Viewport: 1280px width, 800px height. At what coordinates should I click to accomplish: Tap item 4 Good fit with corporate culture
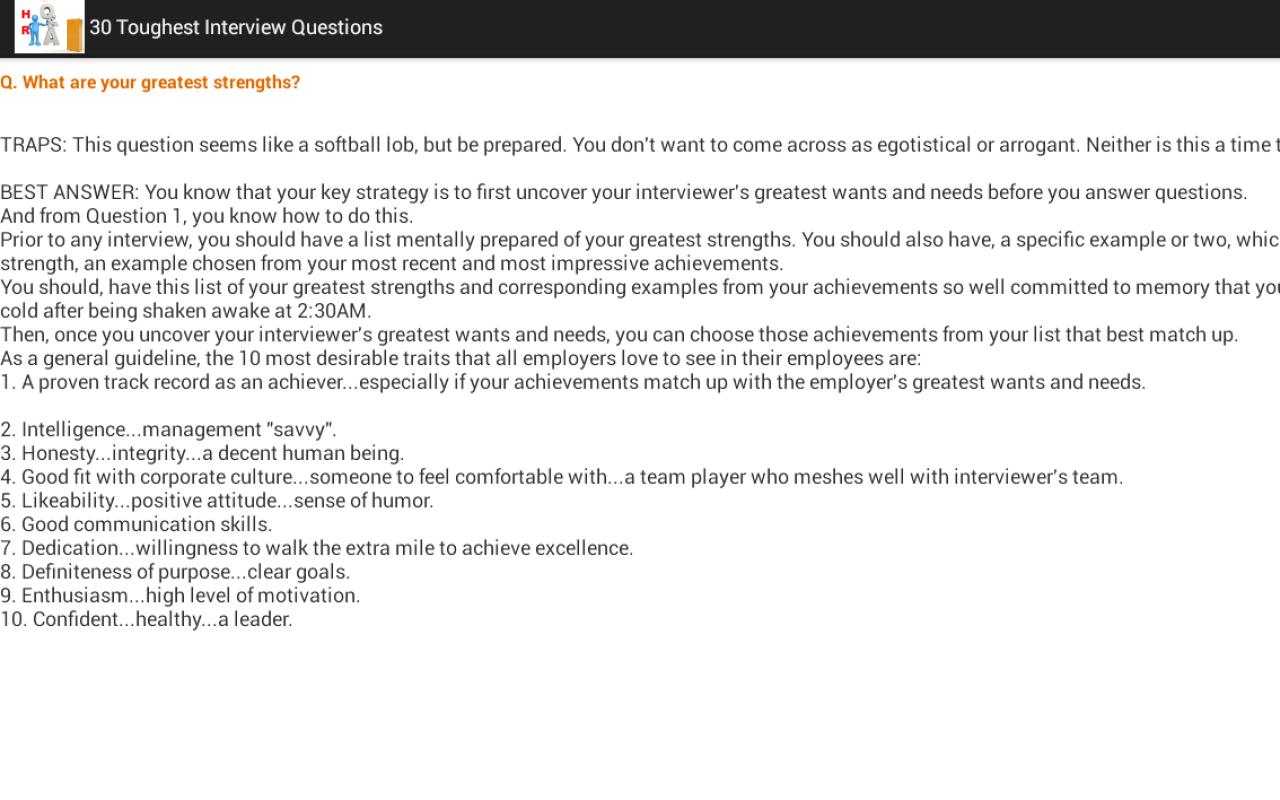coord(561,477)
